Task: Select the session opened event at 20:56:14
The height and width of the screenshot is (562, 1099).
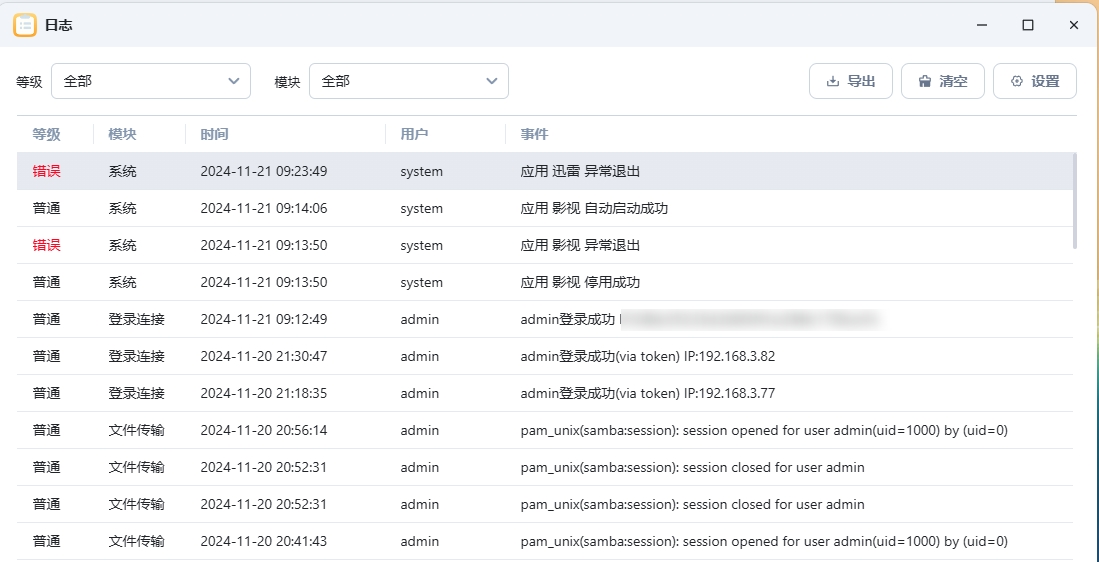Action: click(764, 430)
